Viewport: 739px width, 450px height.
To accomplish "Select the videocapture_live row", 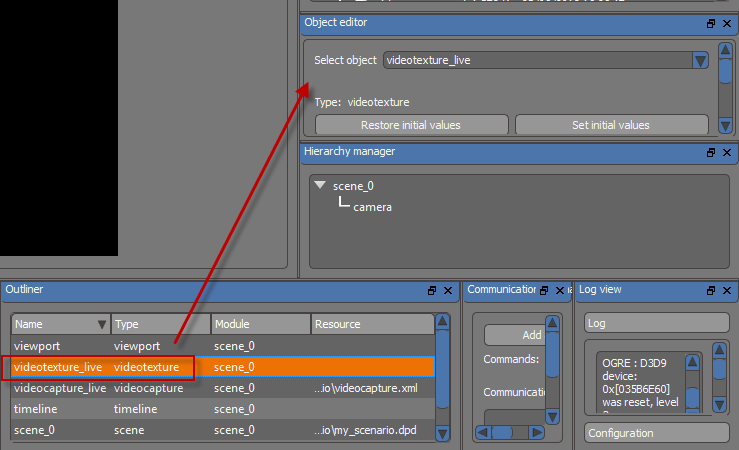I will pos(222,388).
